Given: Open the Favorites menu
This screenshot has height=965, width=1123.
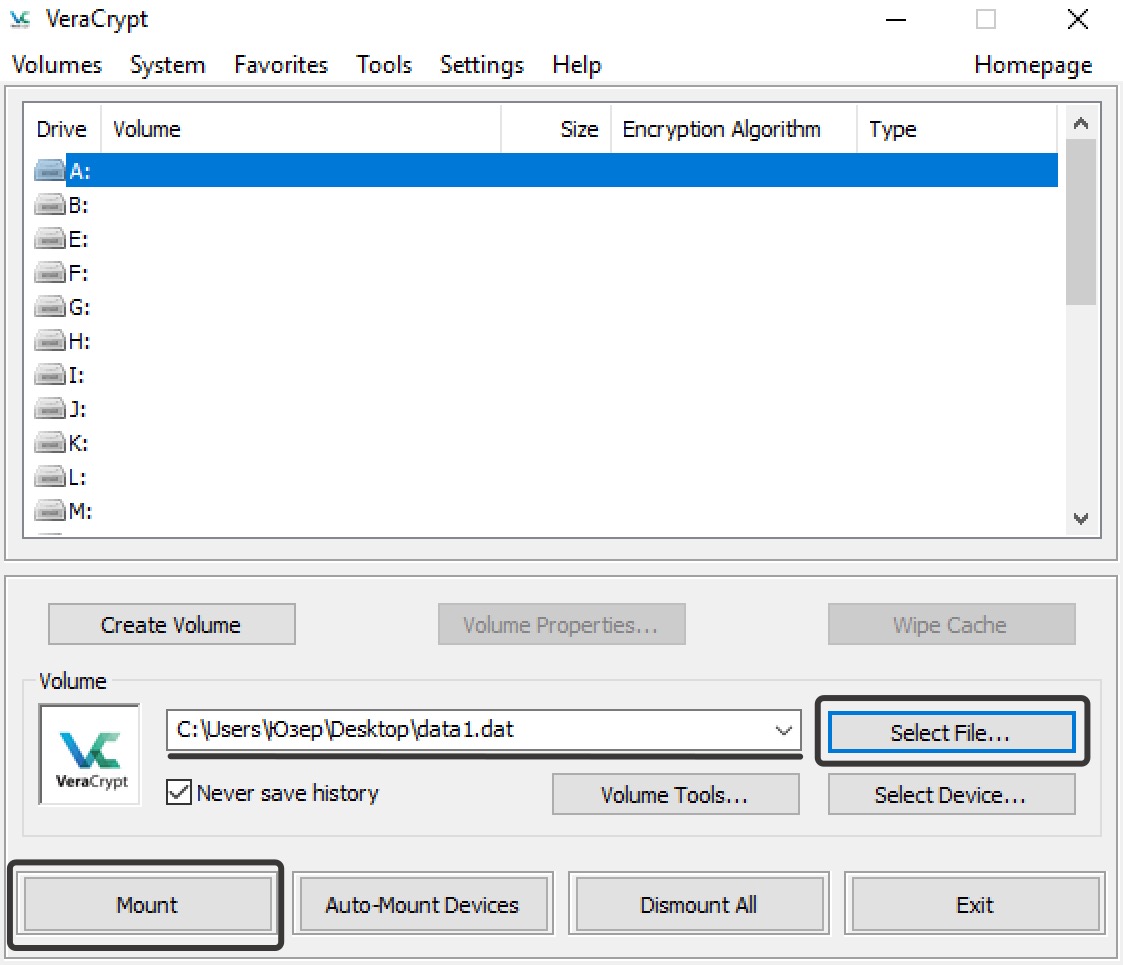Looking at the screenshot, I should pyautogui.click(x=281, y=65).
